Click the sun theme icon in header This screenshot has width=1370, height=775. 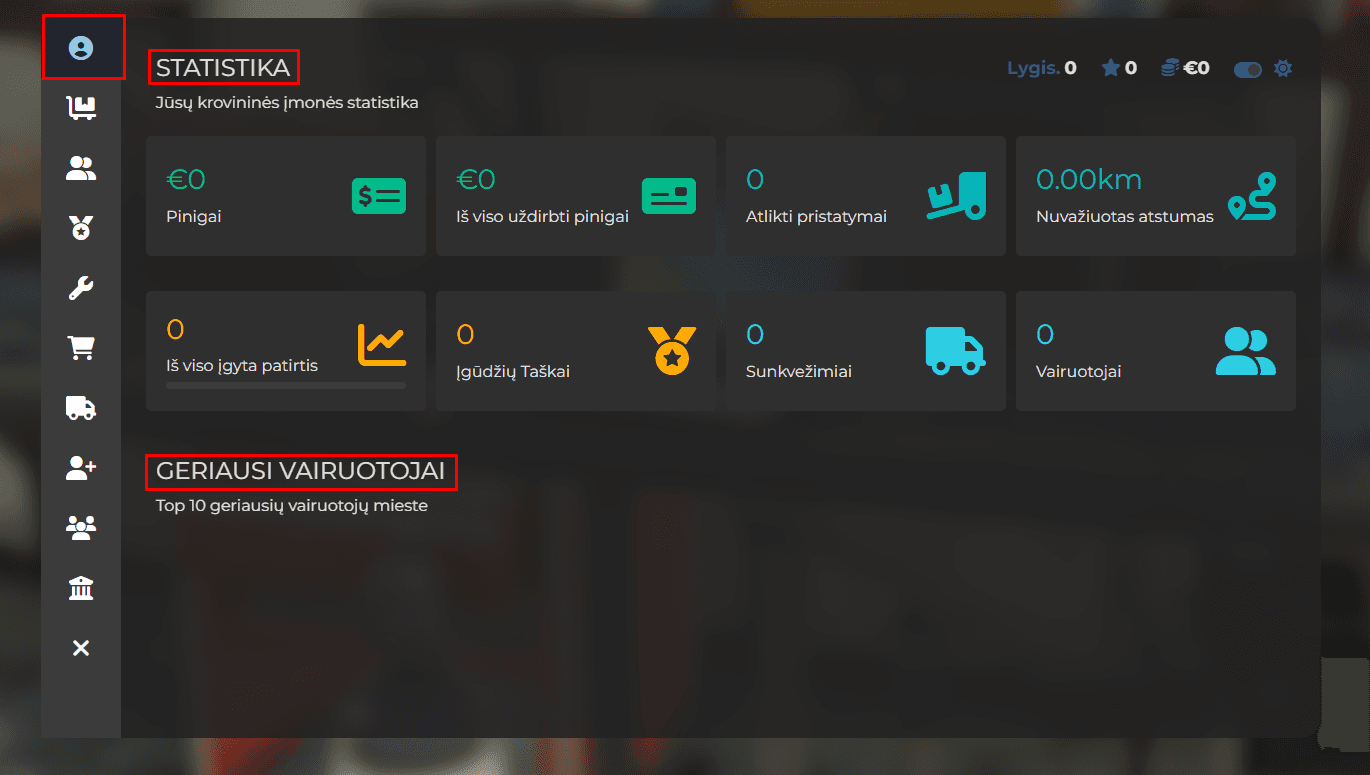[x=1283, y=69]
